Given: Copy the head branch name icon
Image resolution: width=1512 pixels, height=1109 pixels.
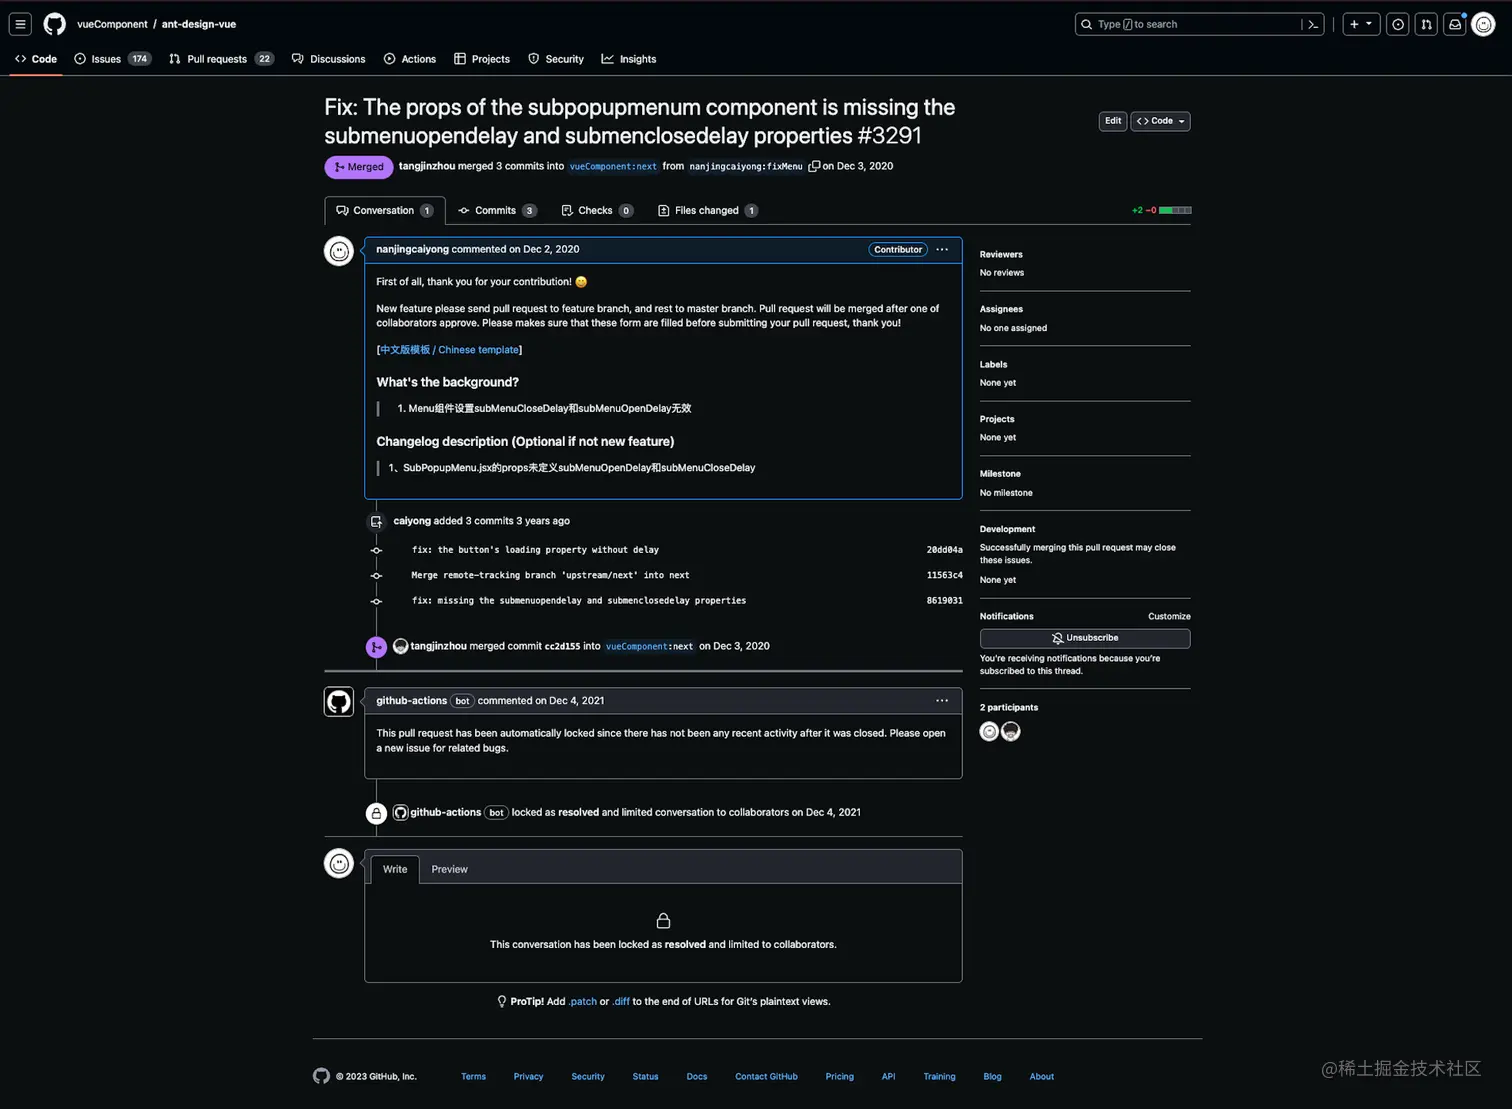Looking at the screenshot, I should pyautogui.click(x=814, y=166).
